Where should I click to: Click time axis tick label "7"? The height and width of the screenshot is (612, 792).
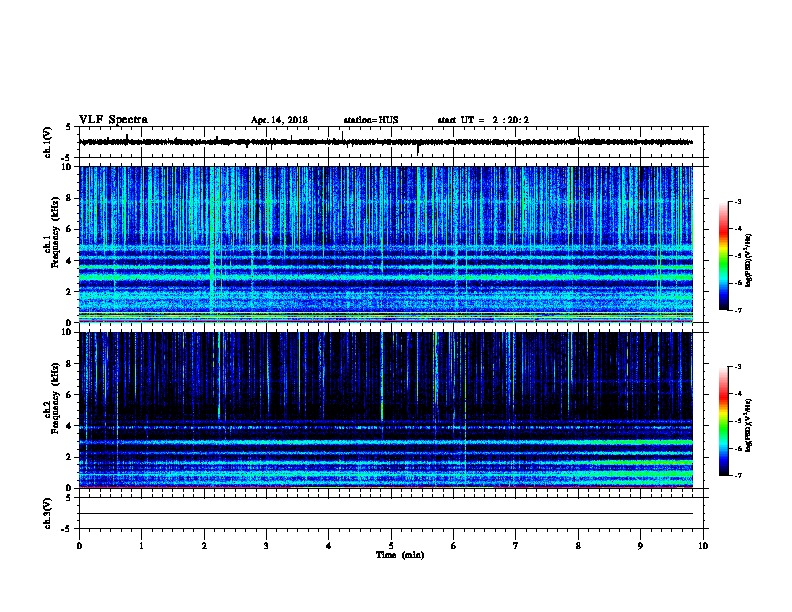(x=516, y=546)
